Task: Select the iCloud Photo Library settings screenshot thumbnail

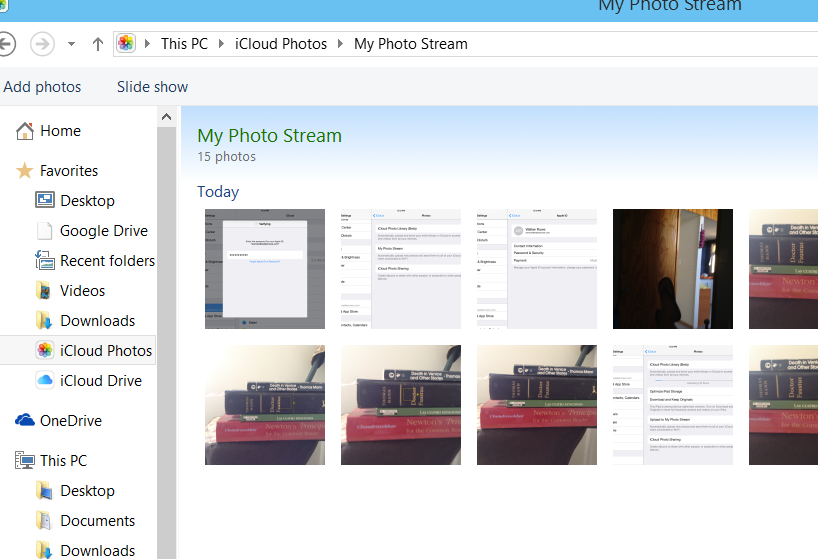Action: 401,269
